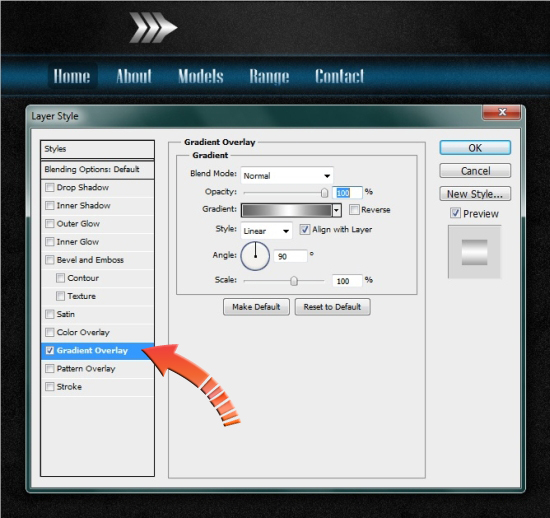This screenshot has width=550, height=518.
Task: Click the chevron arrows logo icon
Action: pos(153,27)
